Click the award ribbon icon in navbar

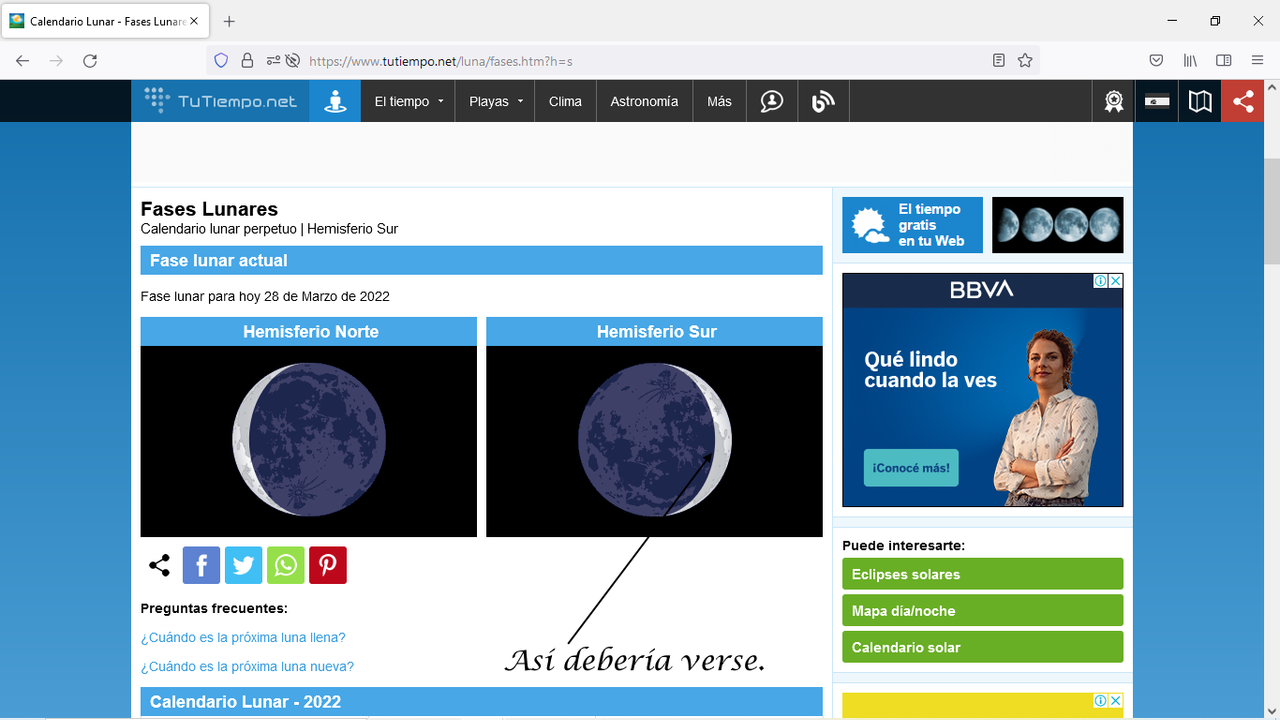1113,101
